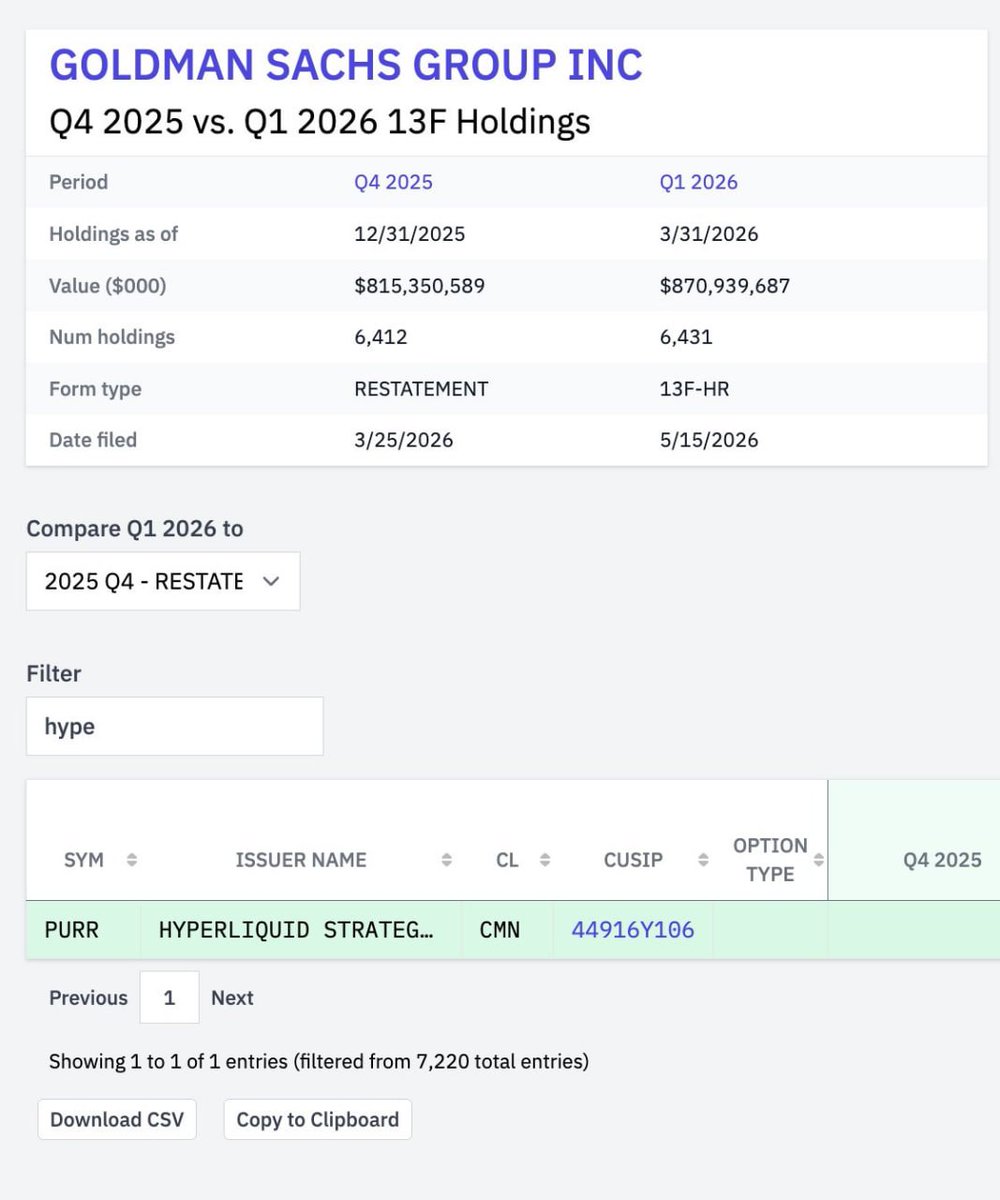This screenshot has height=1200, width=1000.
Task: Sort by SYM column arrows
Action: tap(131, 860)
